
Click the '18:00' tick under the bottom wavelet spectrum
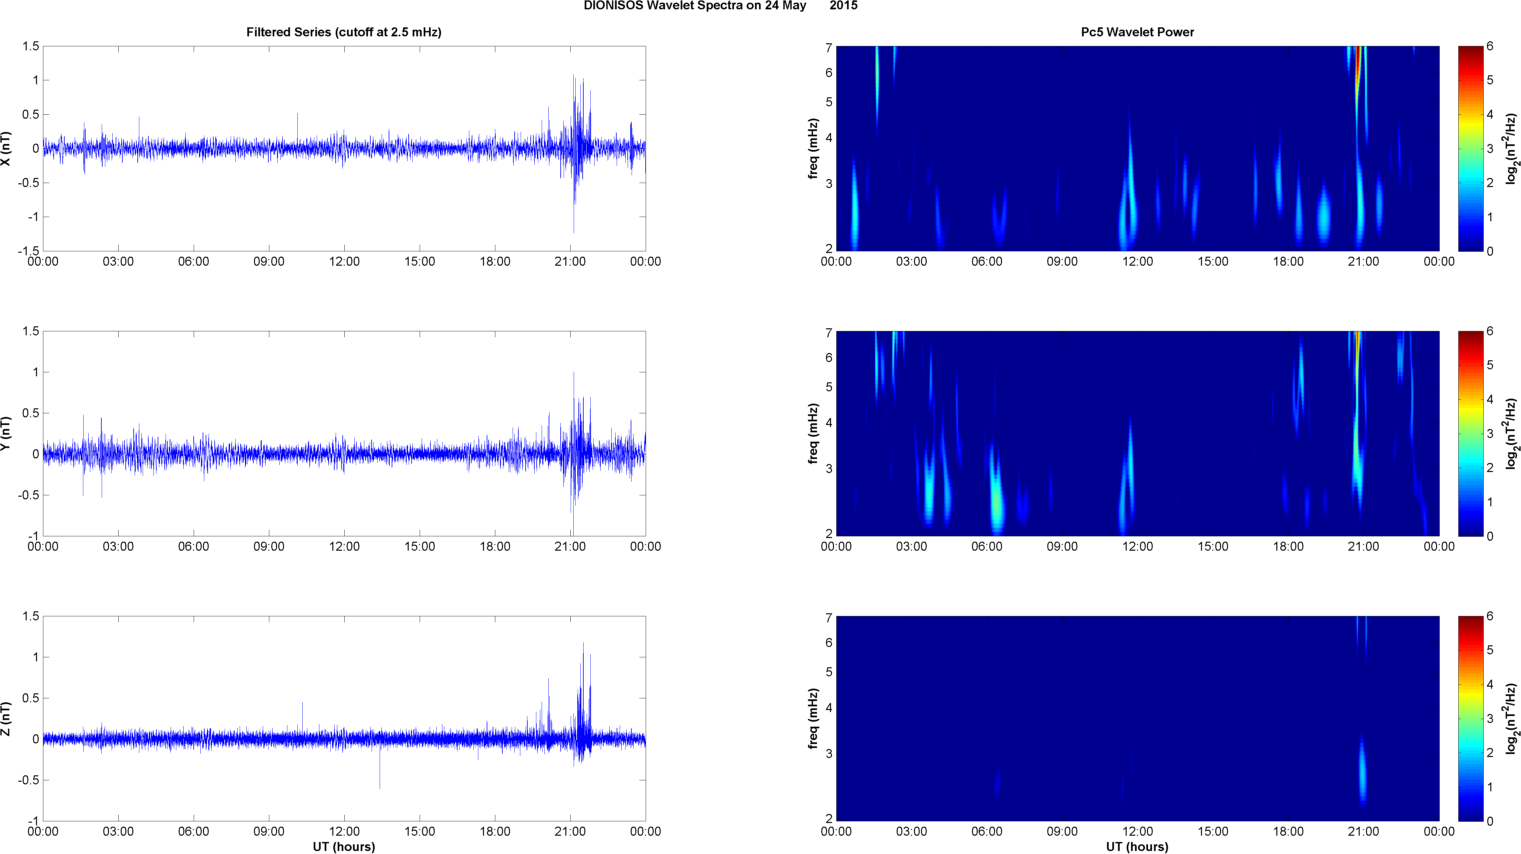[x=1288, y=831]
